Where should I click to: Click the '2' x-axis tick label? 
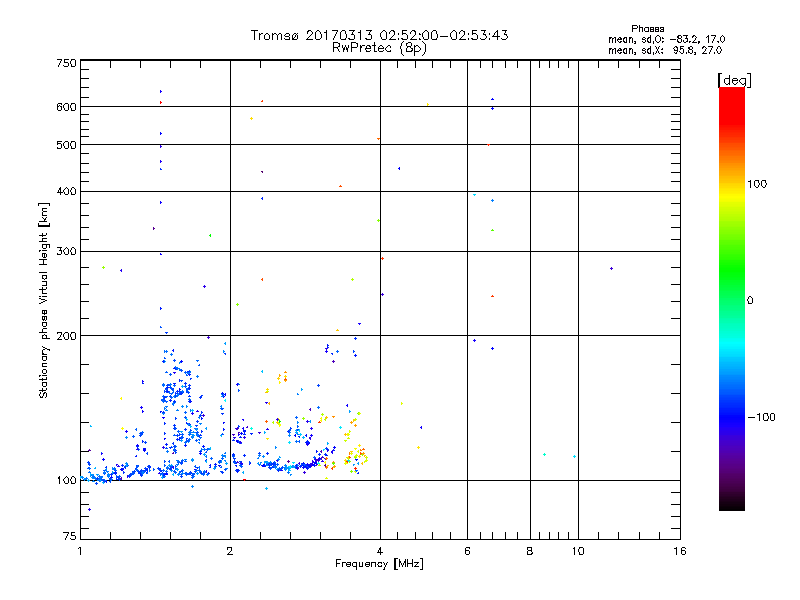coord(230,551)
